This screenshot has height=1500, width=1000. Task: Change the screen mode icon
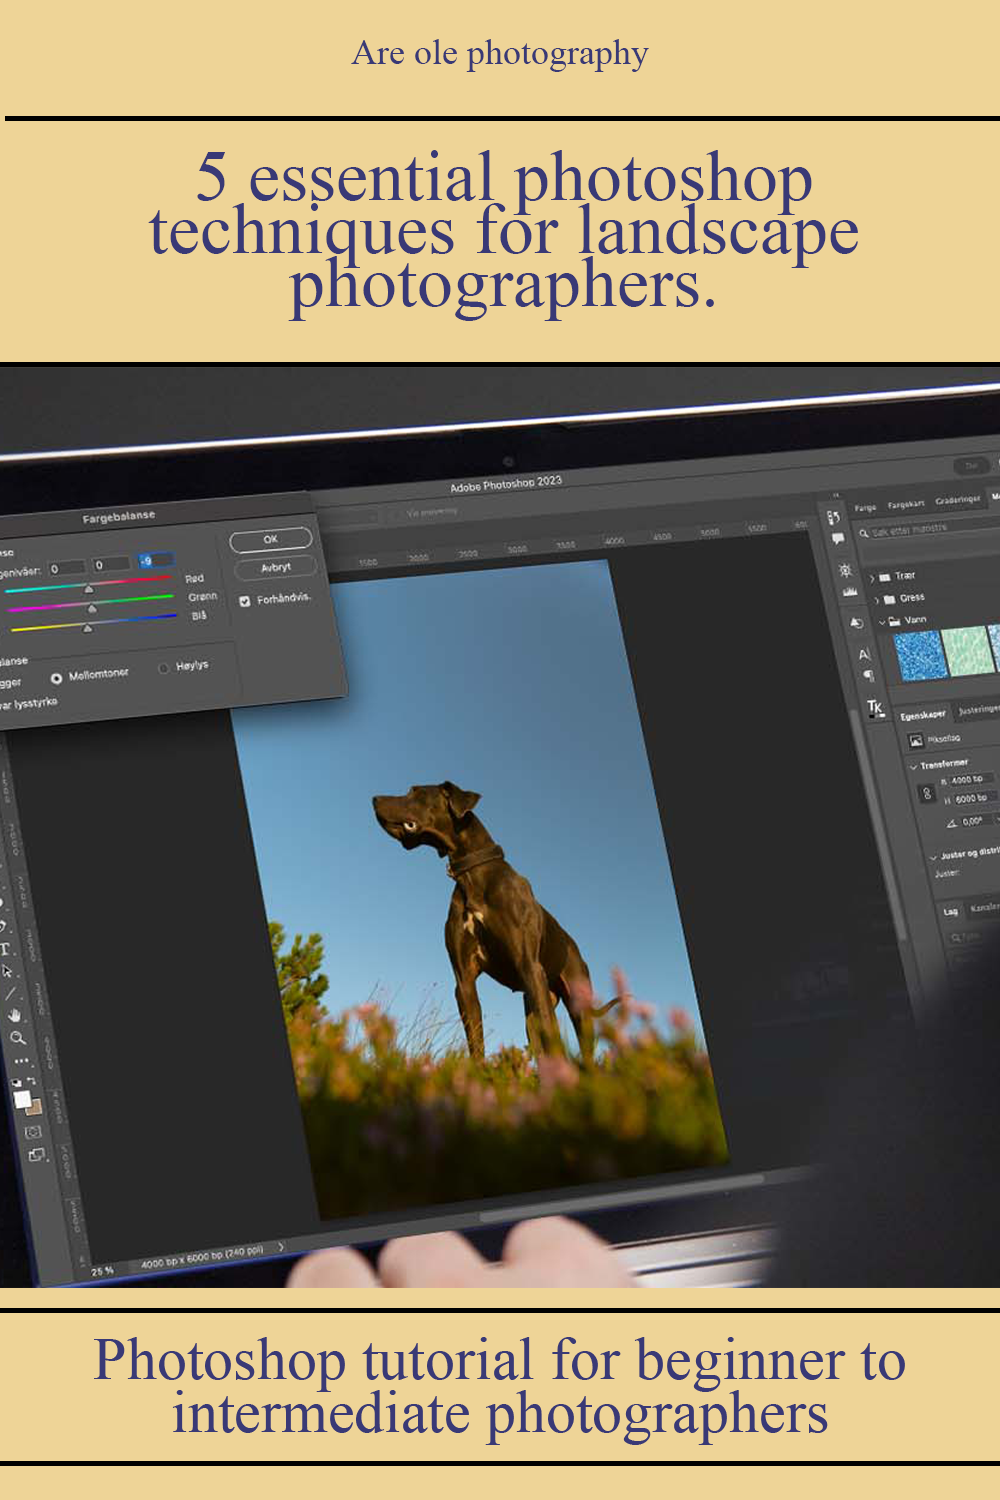[37, 1155]
